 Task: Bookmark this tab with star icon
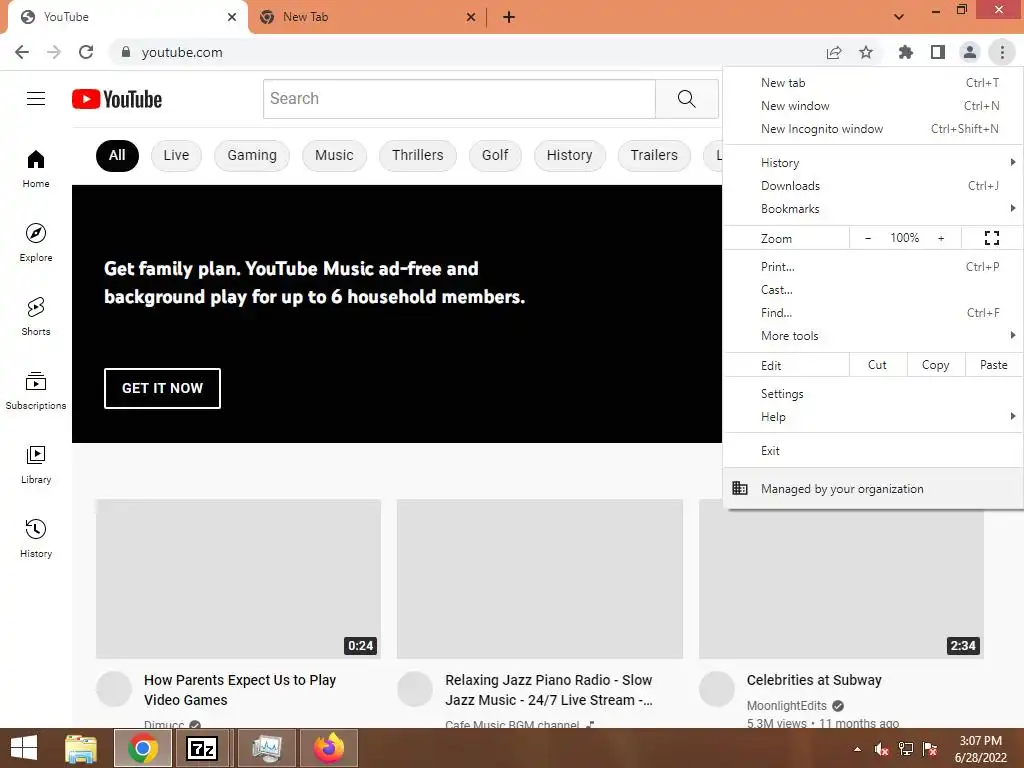point(866,52)
